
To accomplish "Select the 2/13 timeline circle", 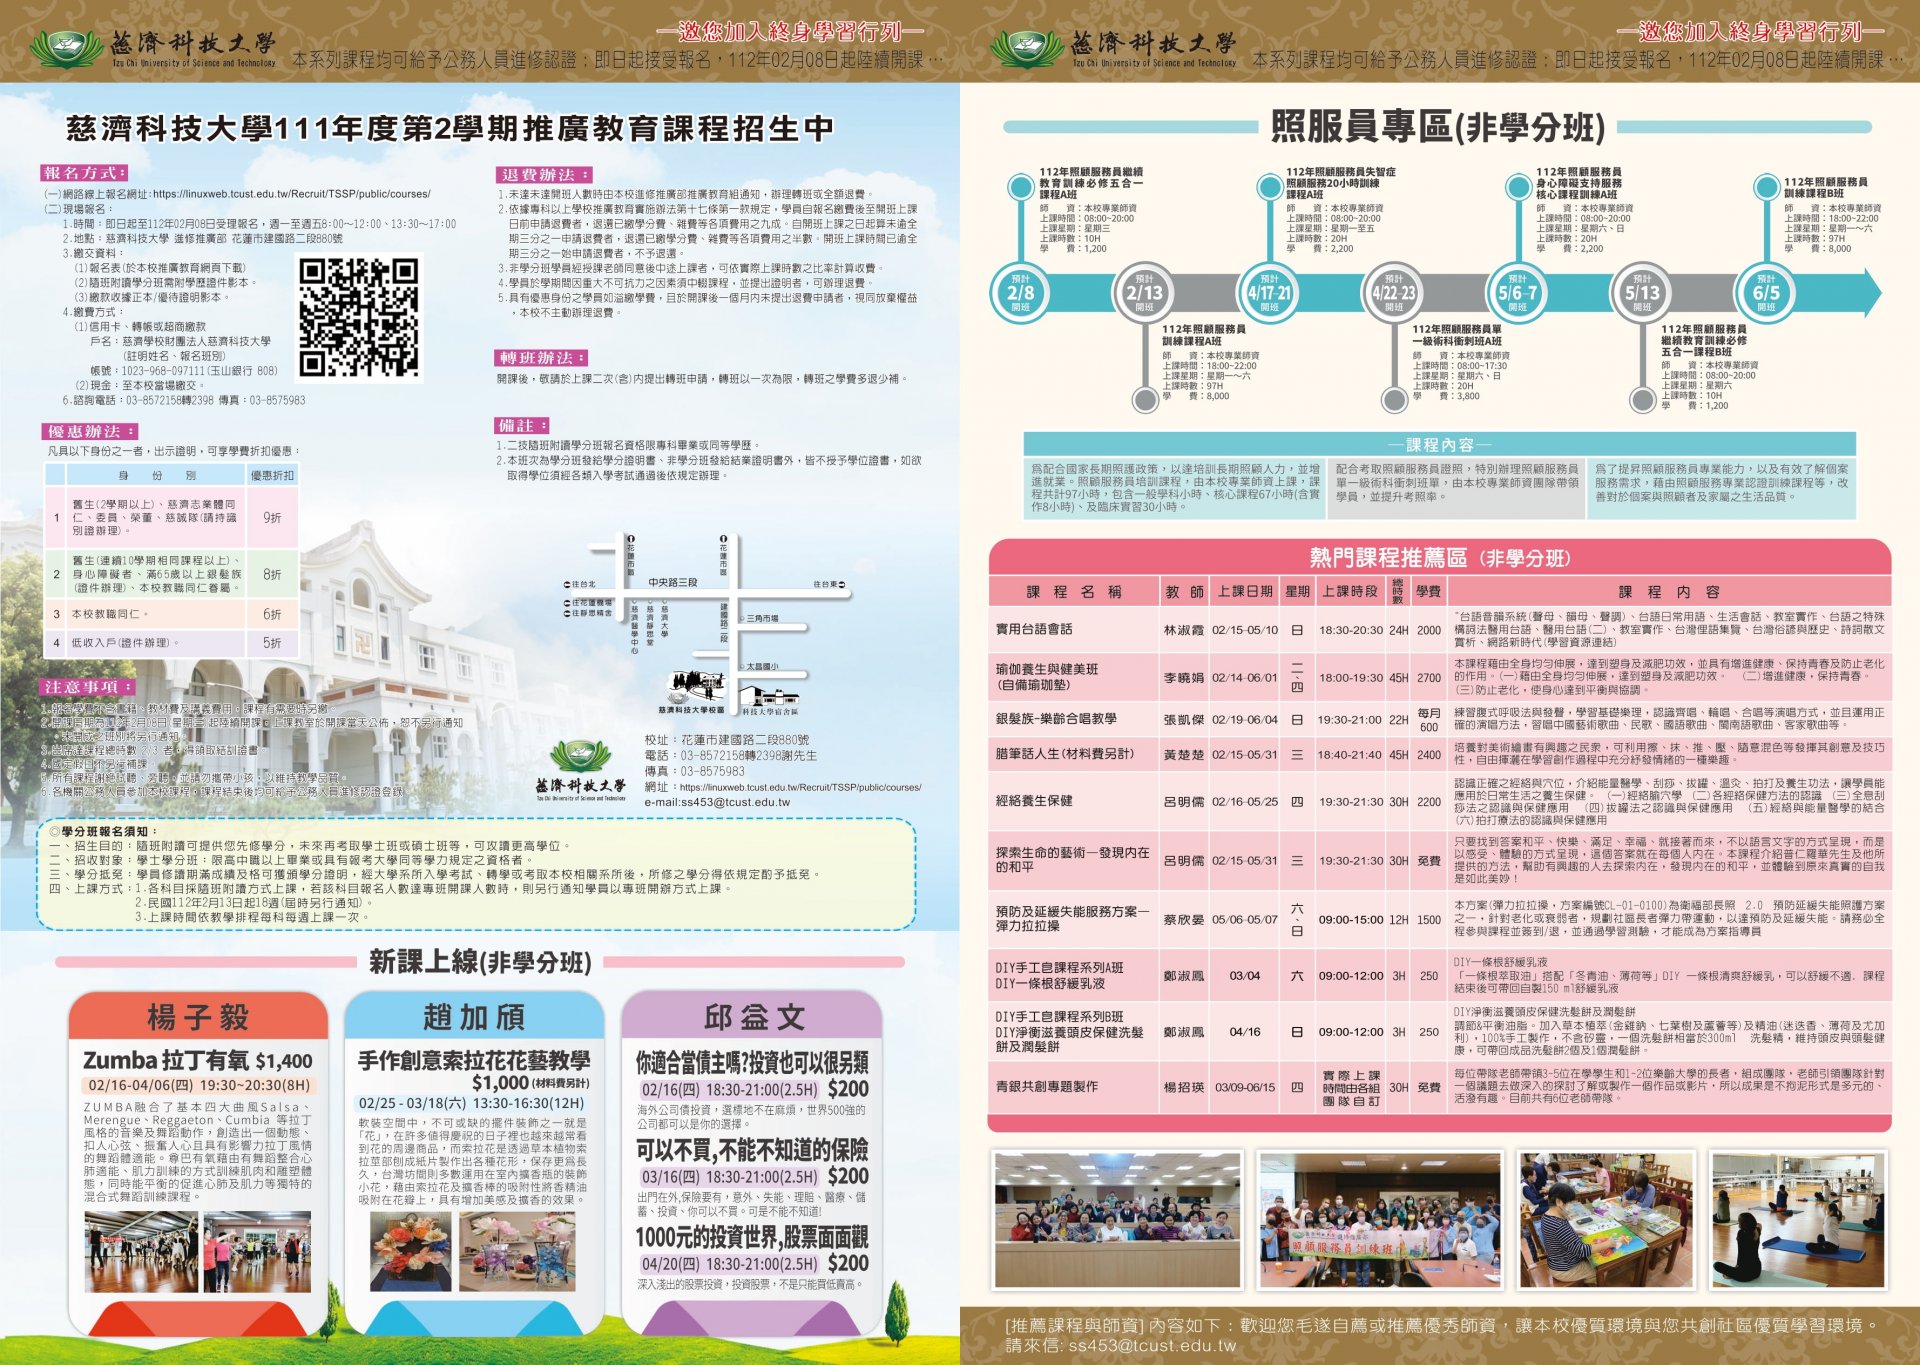I will pos(1144,293).
